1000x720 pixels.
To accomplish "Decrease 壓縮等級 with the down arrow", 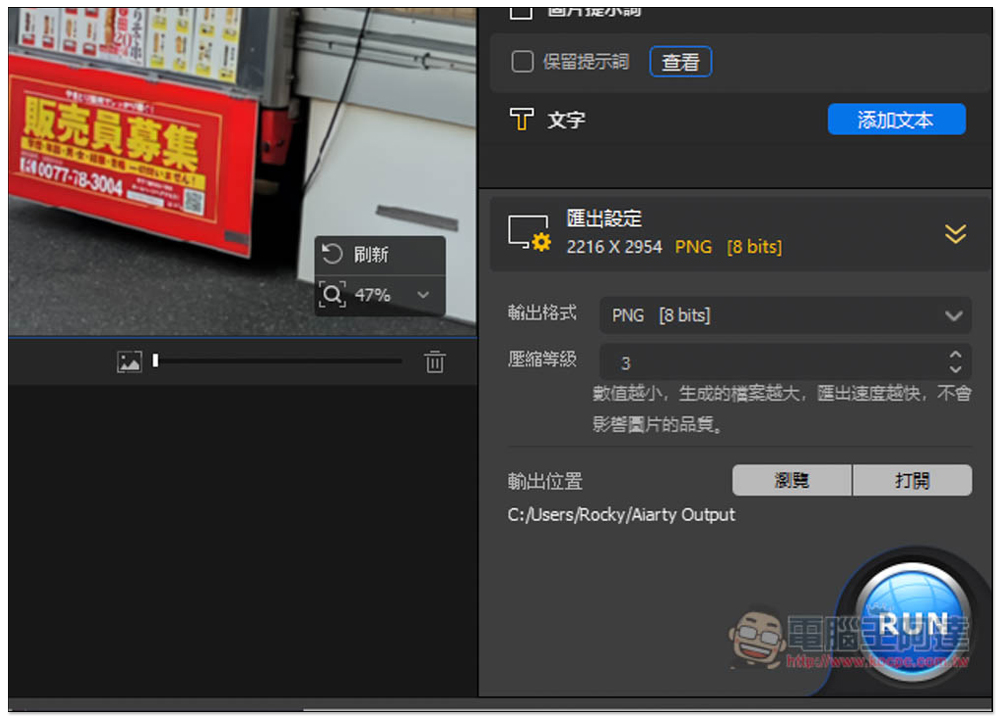I will click(x=955, y=369).
